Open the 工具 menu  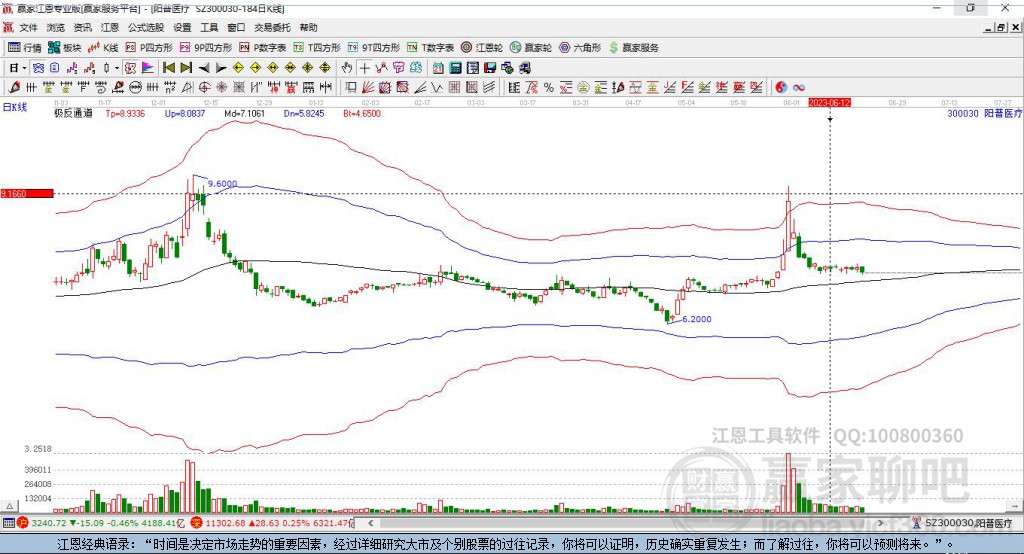point(209,27)
